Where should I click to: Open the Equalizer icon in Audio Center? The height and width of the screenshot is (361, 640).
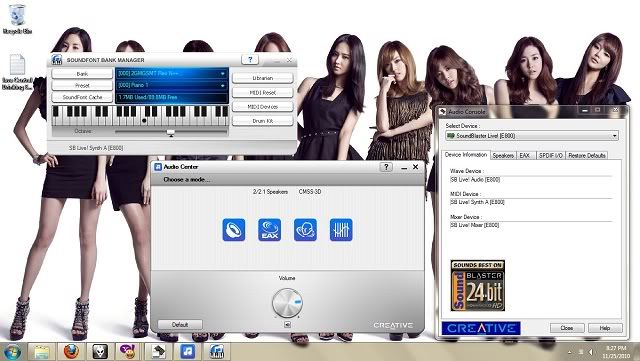pyautogui.click(x=341, y=230)
